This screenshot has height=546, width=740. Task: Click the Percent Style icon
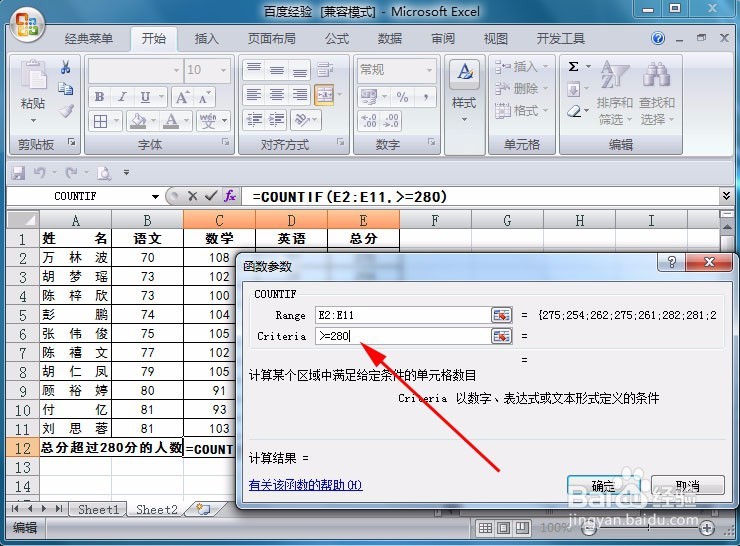tap(402, 97)
